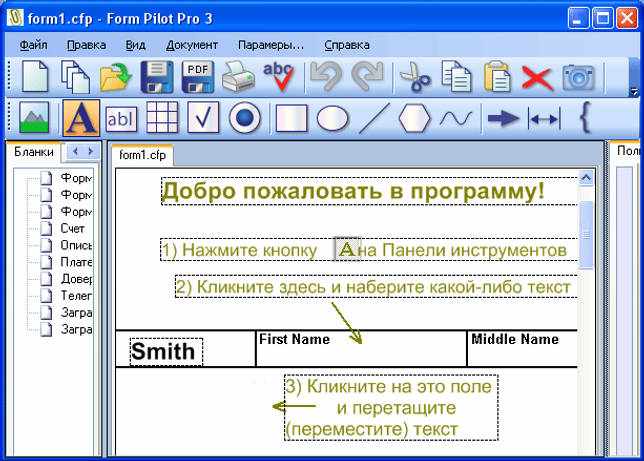Switch to the Бланки panel tab
The width and height of the screenshot is (644, 461).
coord(34,152)
